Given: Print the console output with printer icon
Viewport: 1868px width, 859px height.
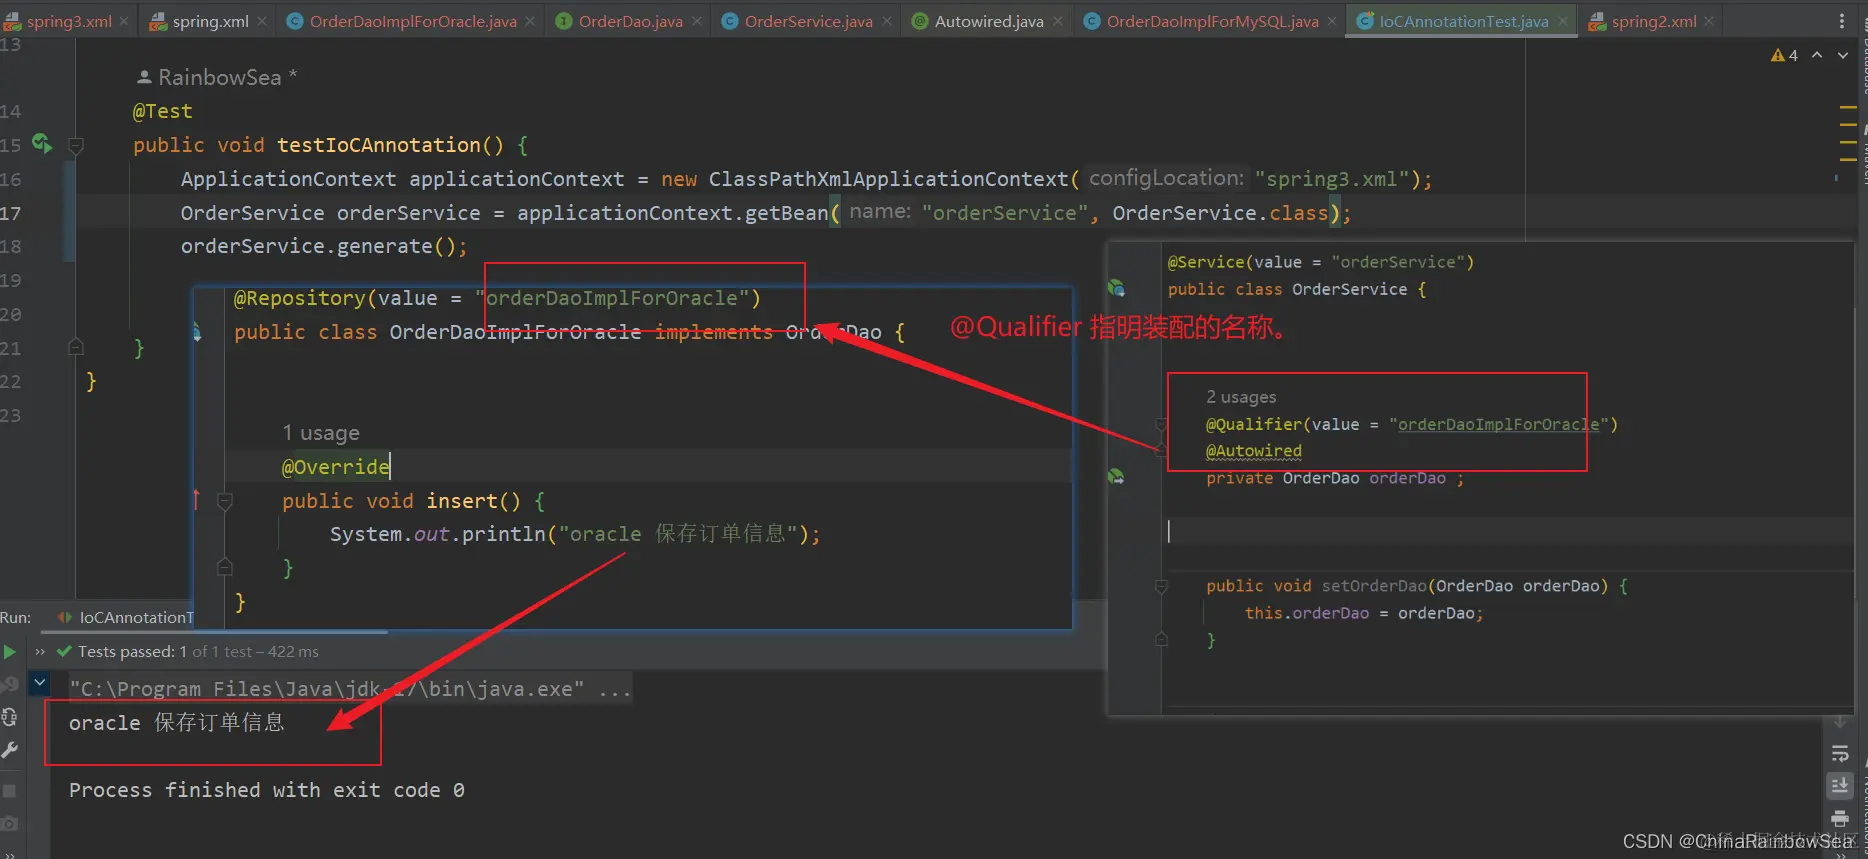Looking at the screenshot, I should pyautogui.click(x=1839, y=819).
